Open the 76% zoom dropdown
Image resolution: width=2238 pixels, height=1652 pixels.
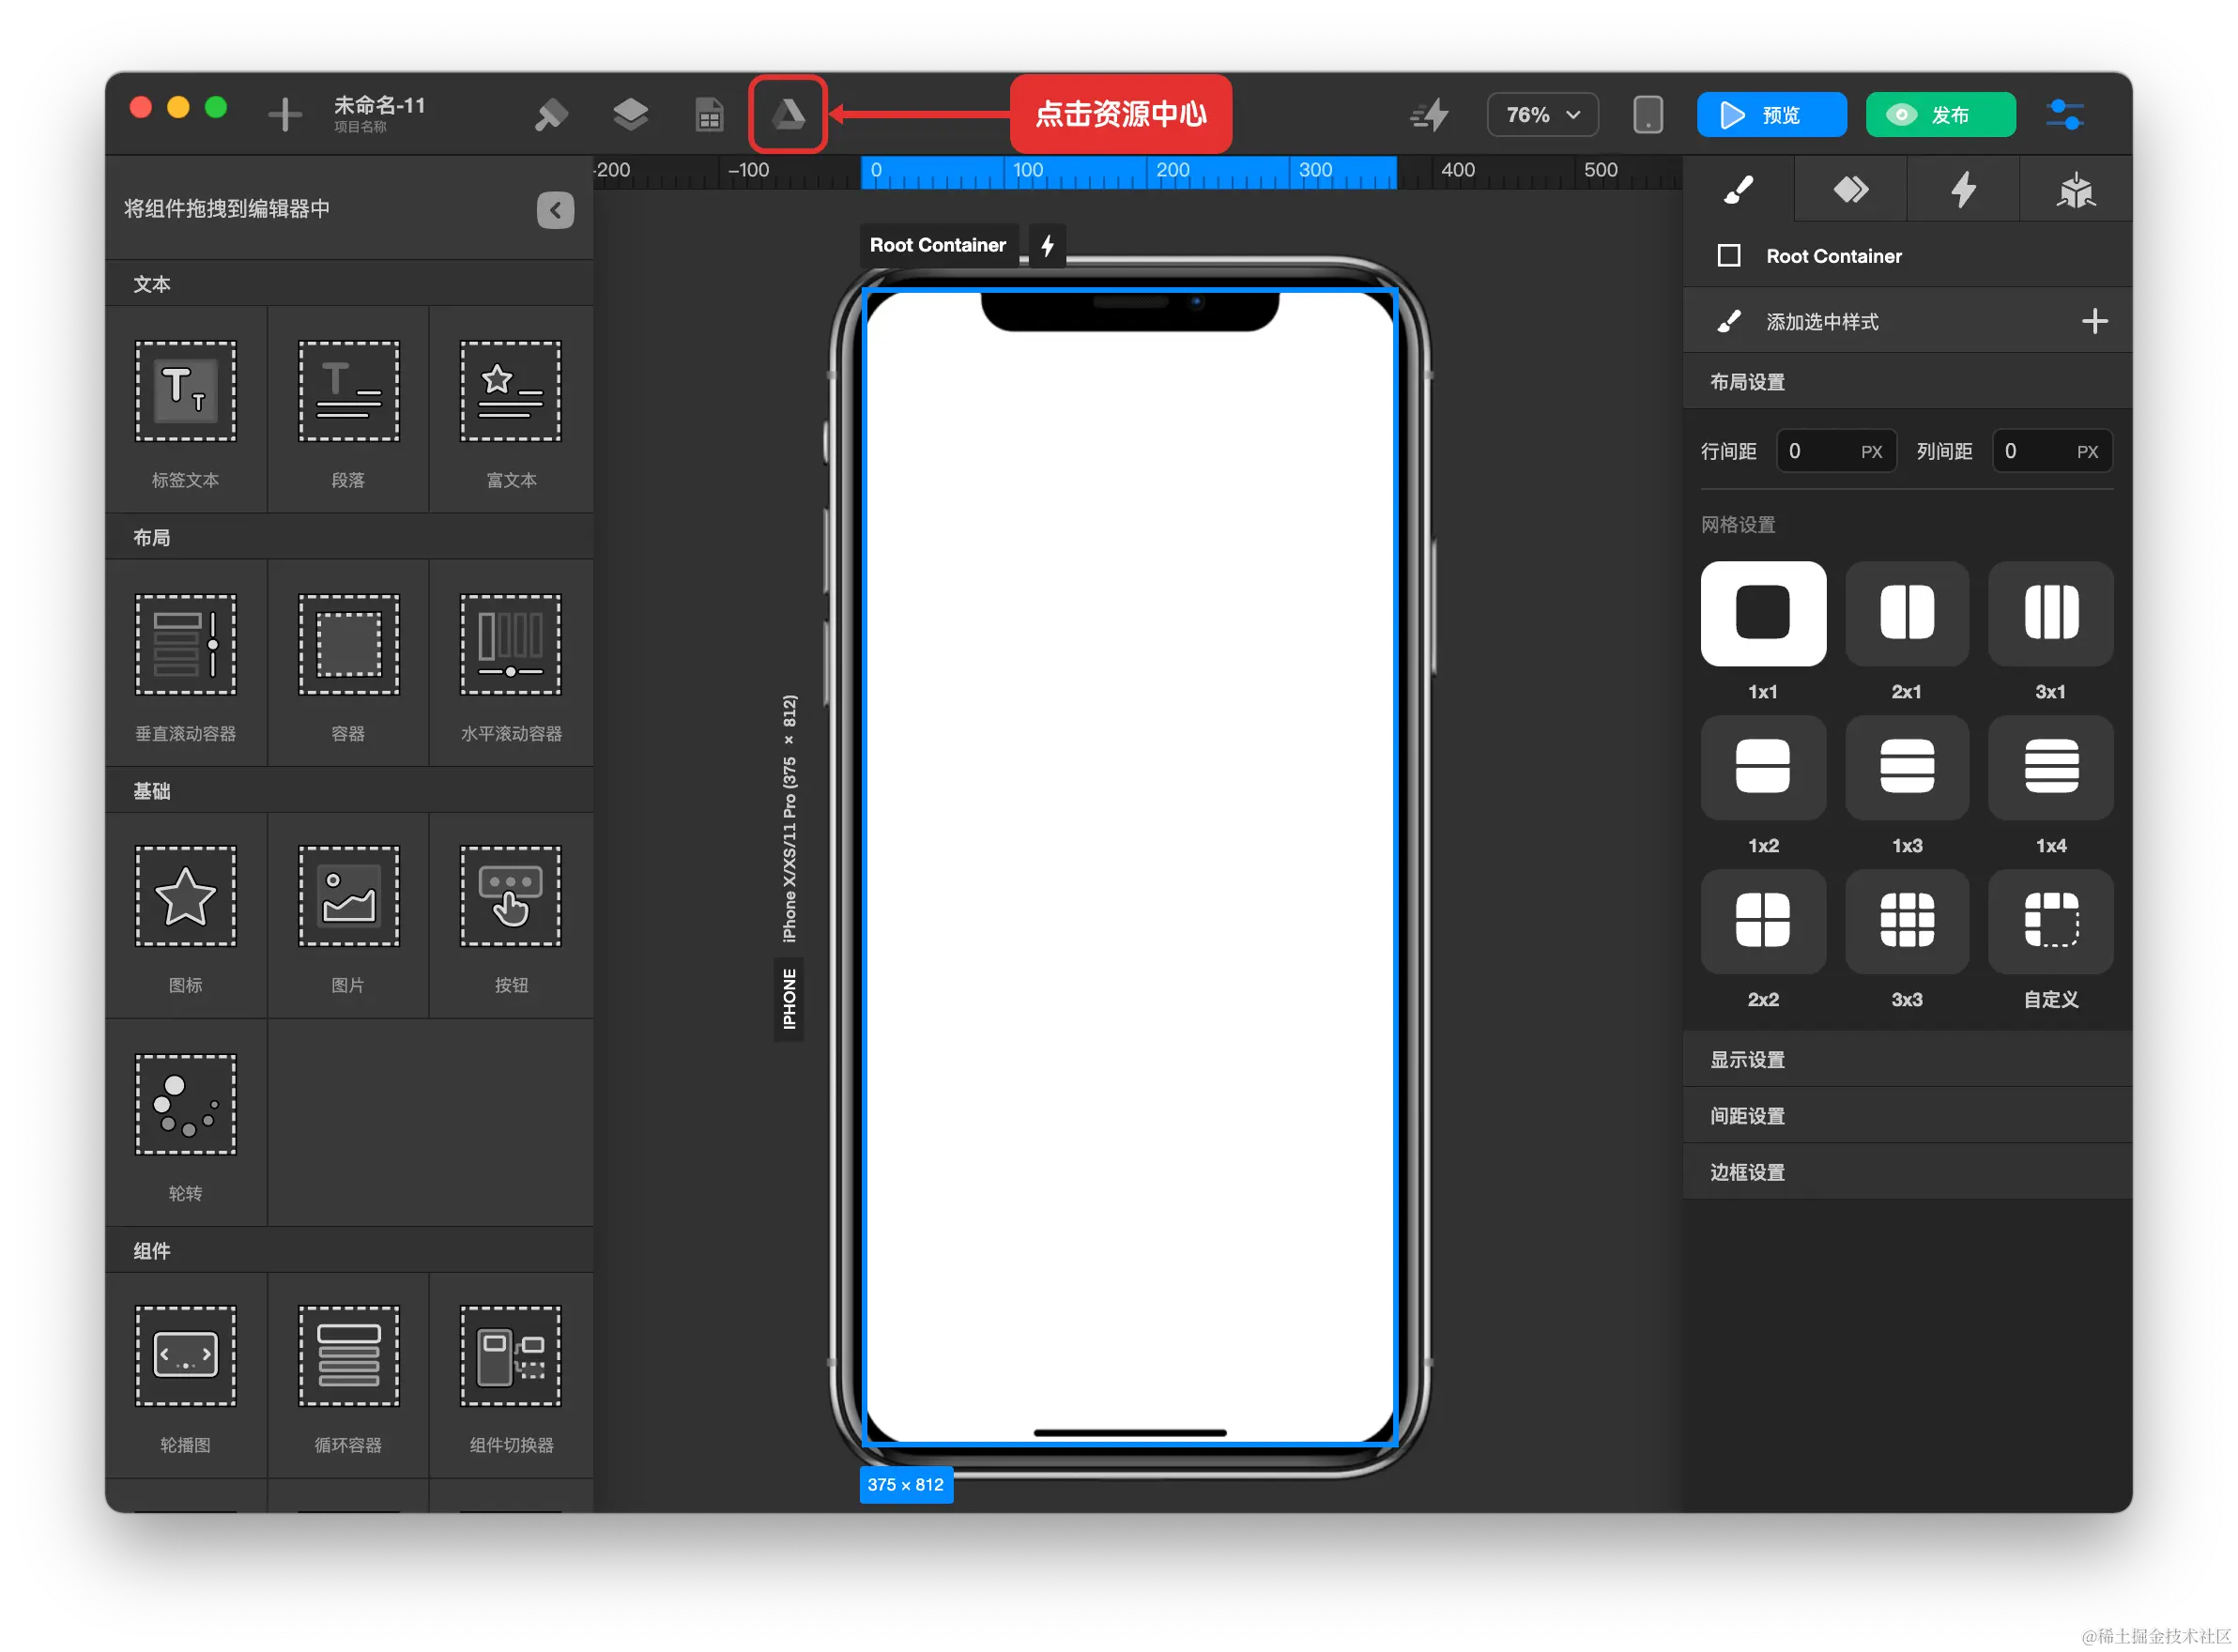1542,114
